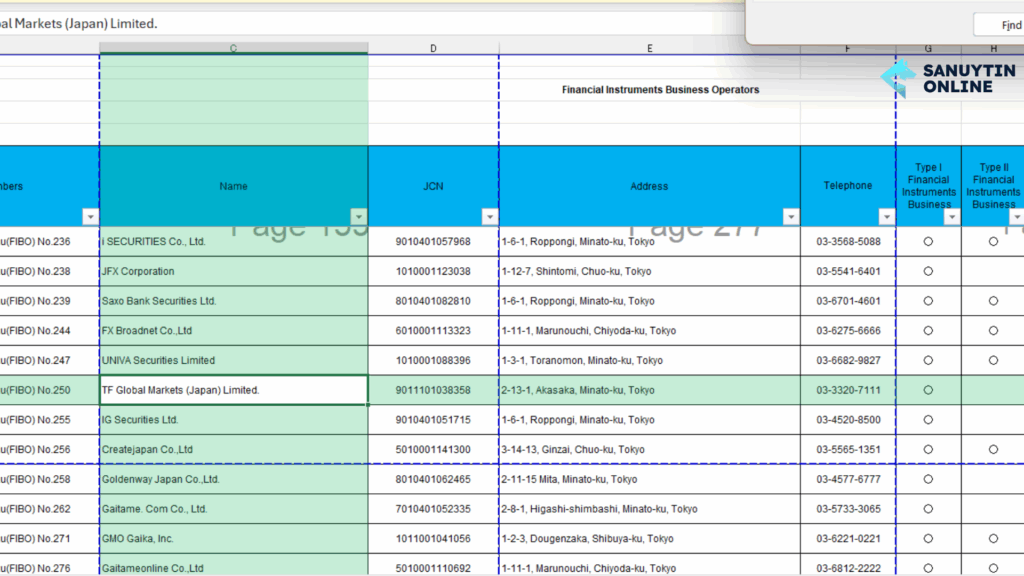Screen dimensions: 1024x576
Task: Select telephone cell 03-6701-4601
Action: tap(848, 301)
